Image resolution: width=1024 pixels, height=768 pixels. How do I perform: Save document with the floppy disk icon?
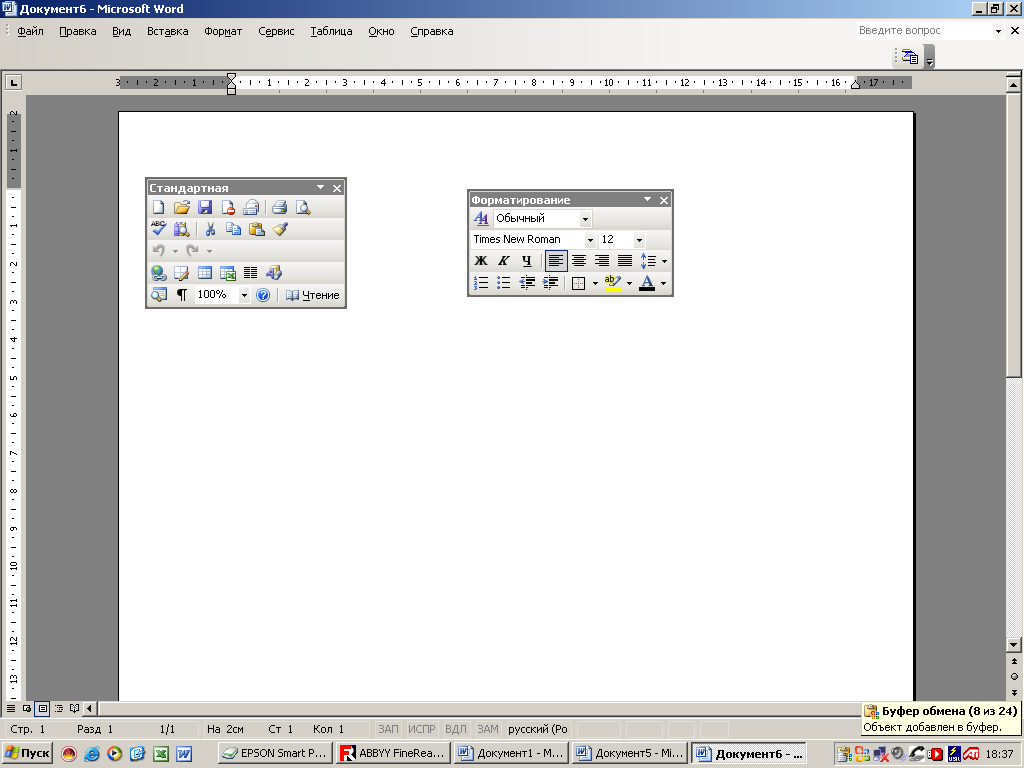point(205,208)
